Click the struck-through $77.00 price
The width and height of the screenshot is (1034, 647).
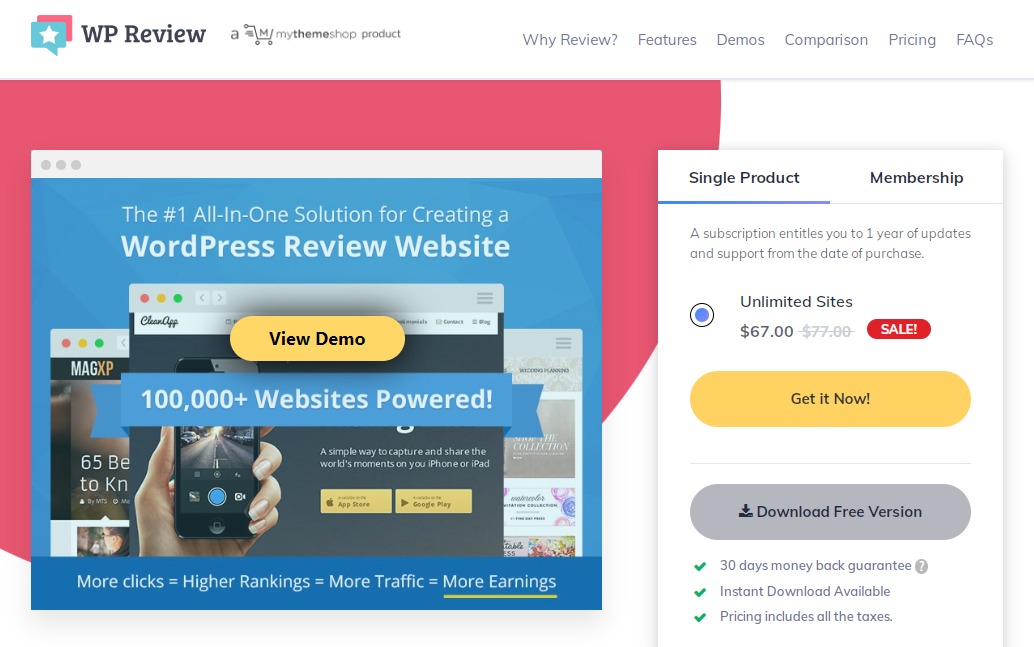[827, 331]
